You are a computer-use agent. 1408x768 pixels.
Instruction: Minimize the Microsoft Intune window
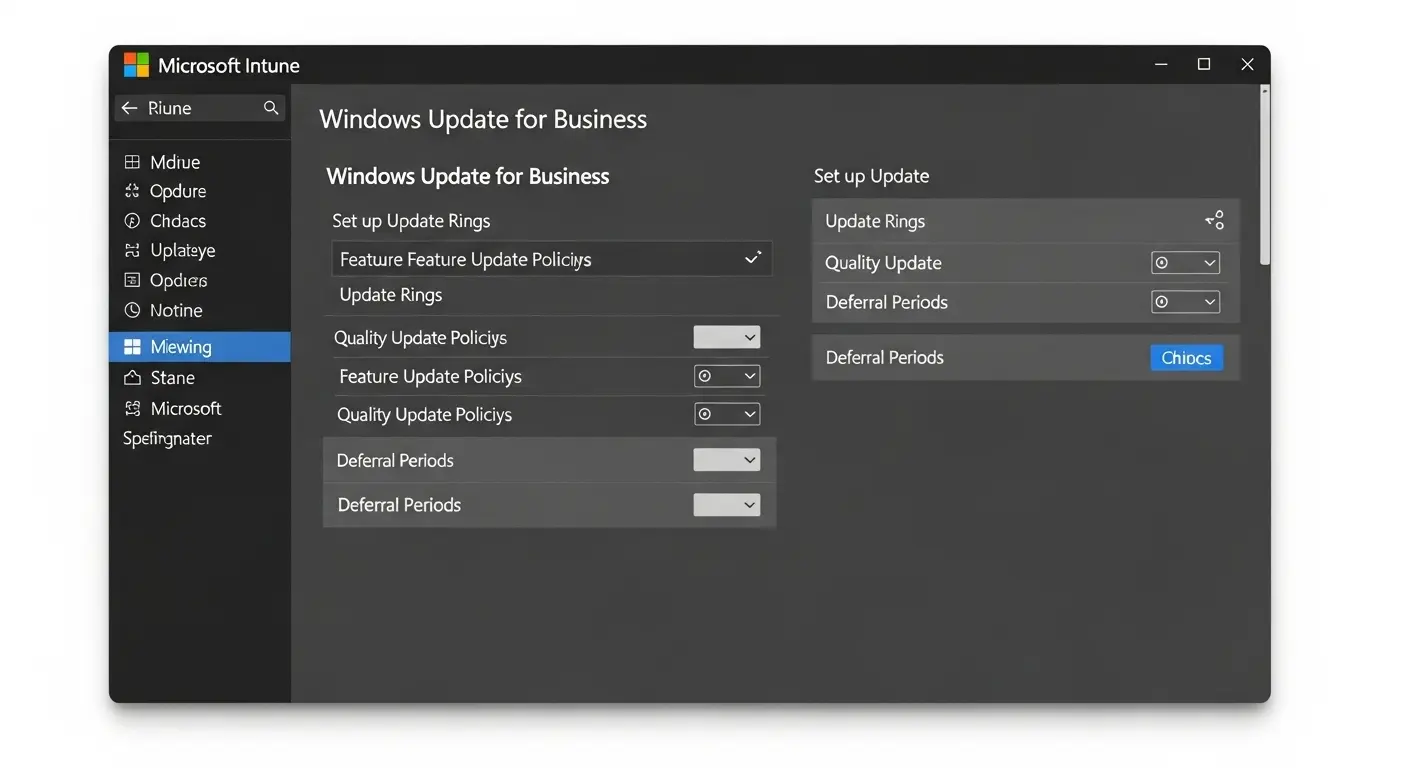1161,65
